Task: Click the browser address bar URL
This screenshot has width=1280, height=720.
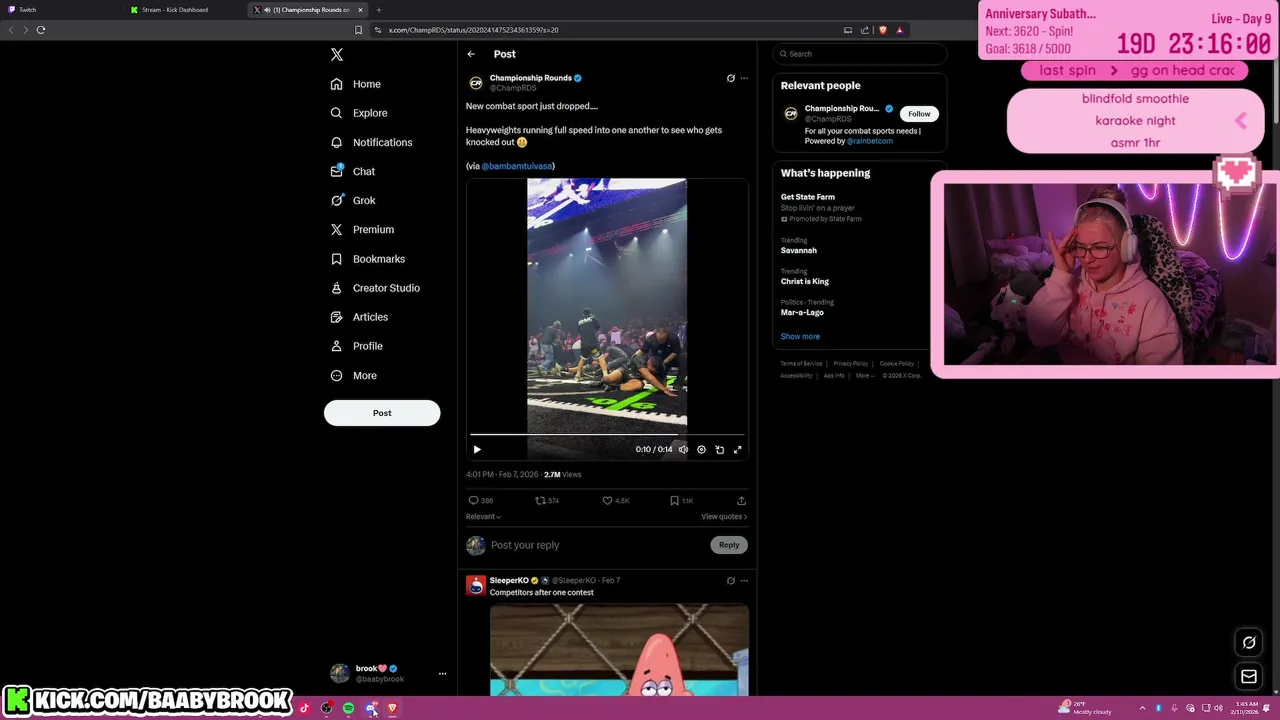Action: click(473, 30)
